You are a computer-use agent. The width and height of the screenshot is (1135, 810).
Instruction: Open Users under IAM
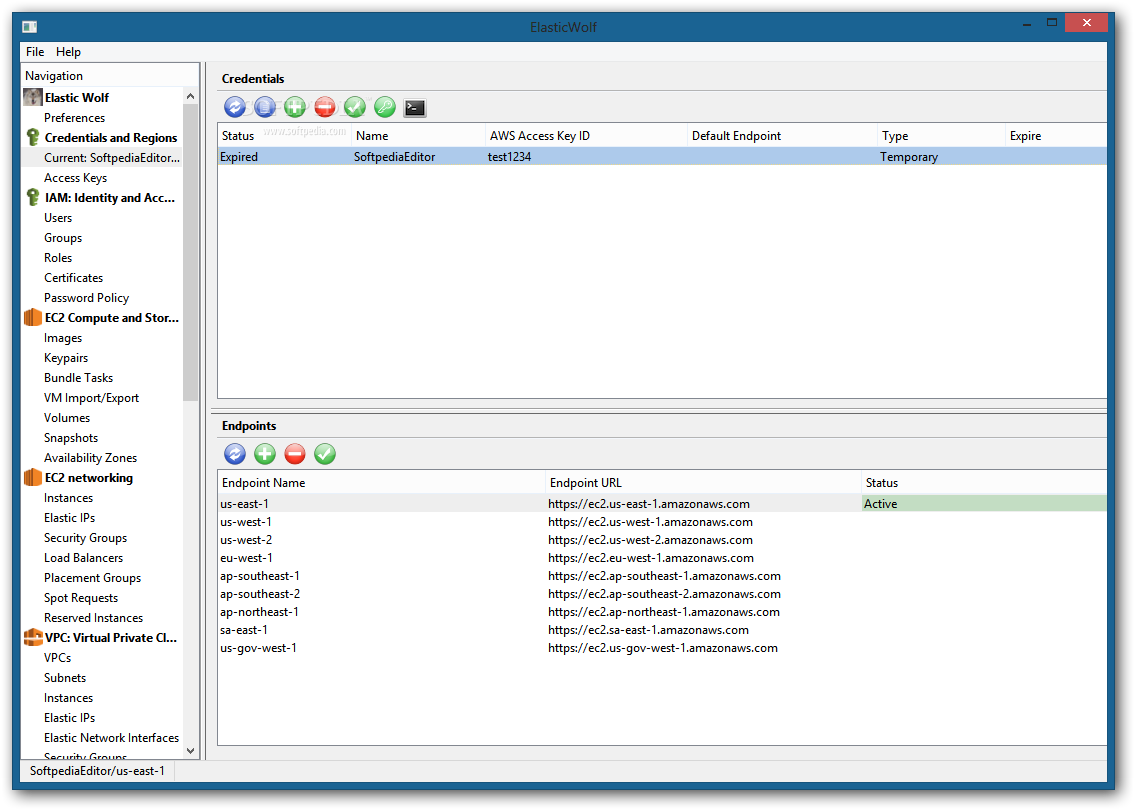pos(58,217)
